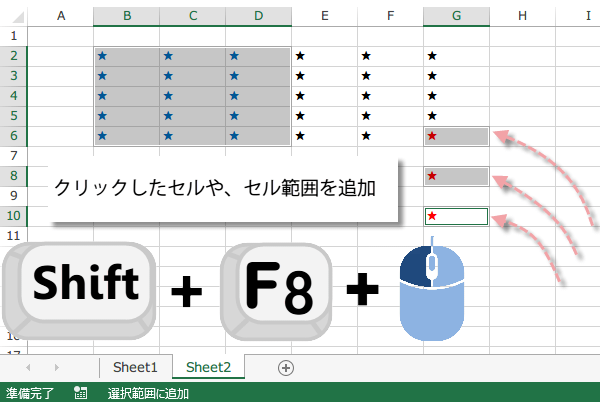
Task: Click the macro recording icon in status bar
Action: 80,393
